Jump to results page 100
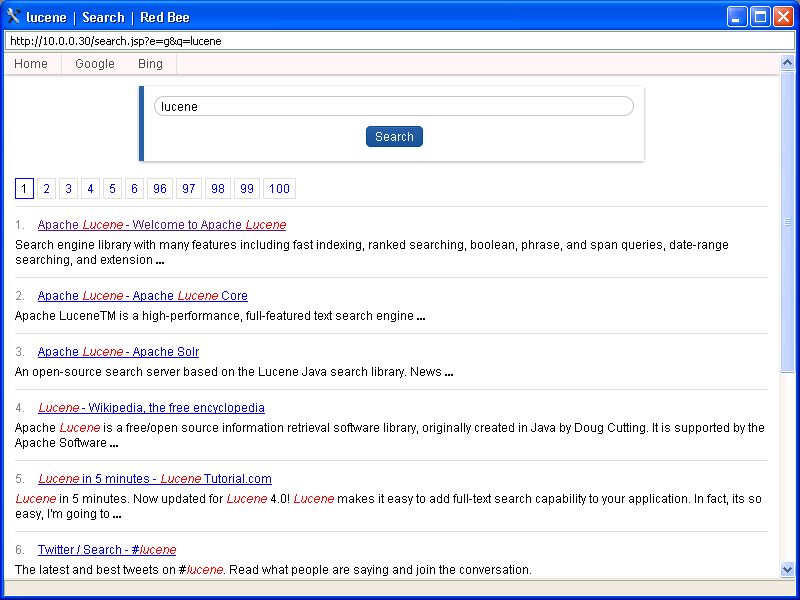800x600 pixels. tap(280, 188)
